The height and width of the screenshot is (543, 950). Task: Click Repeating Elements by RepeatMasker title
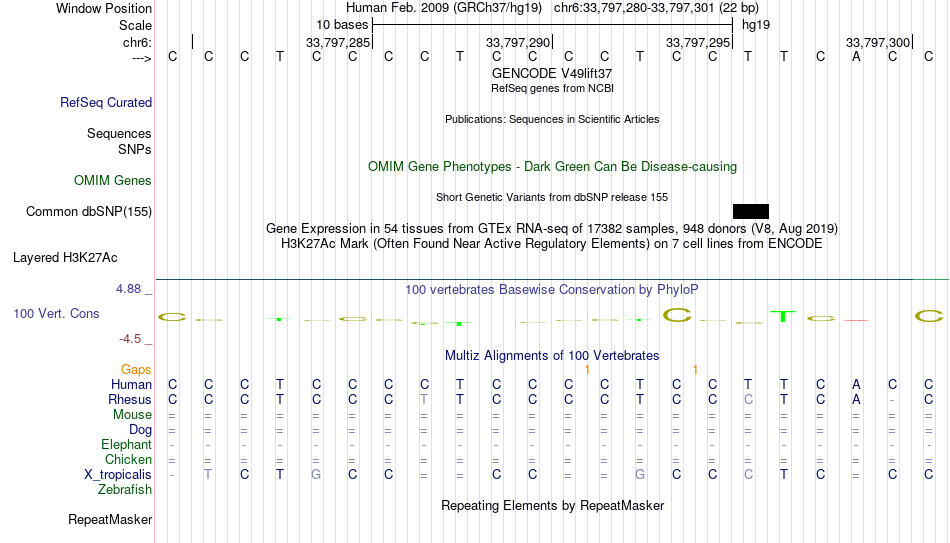point(553,505)
